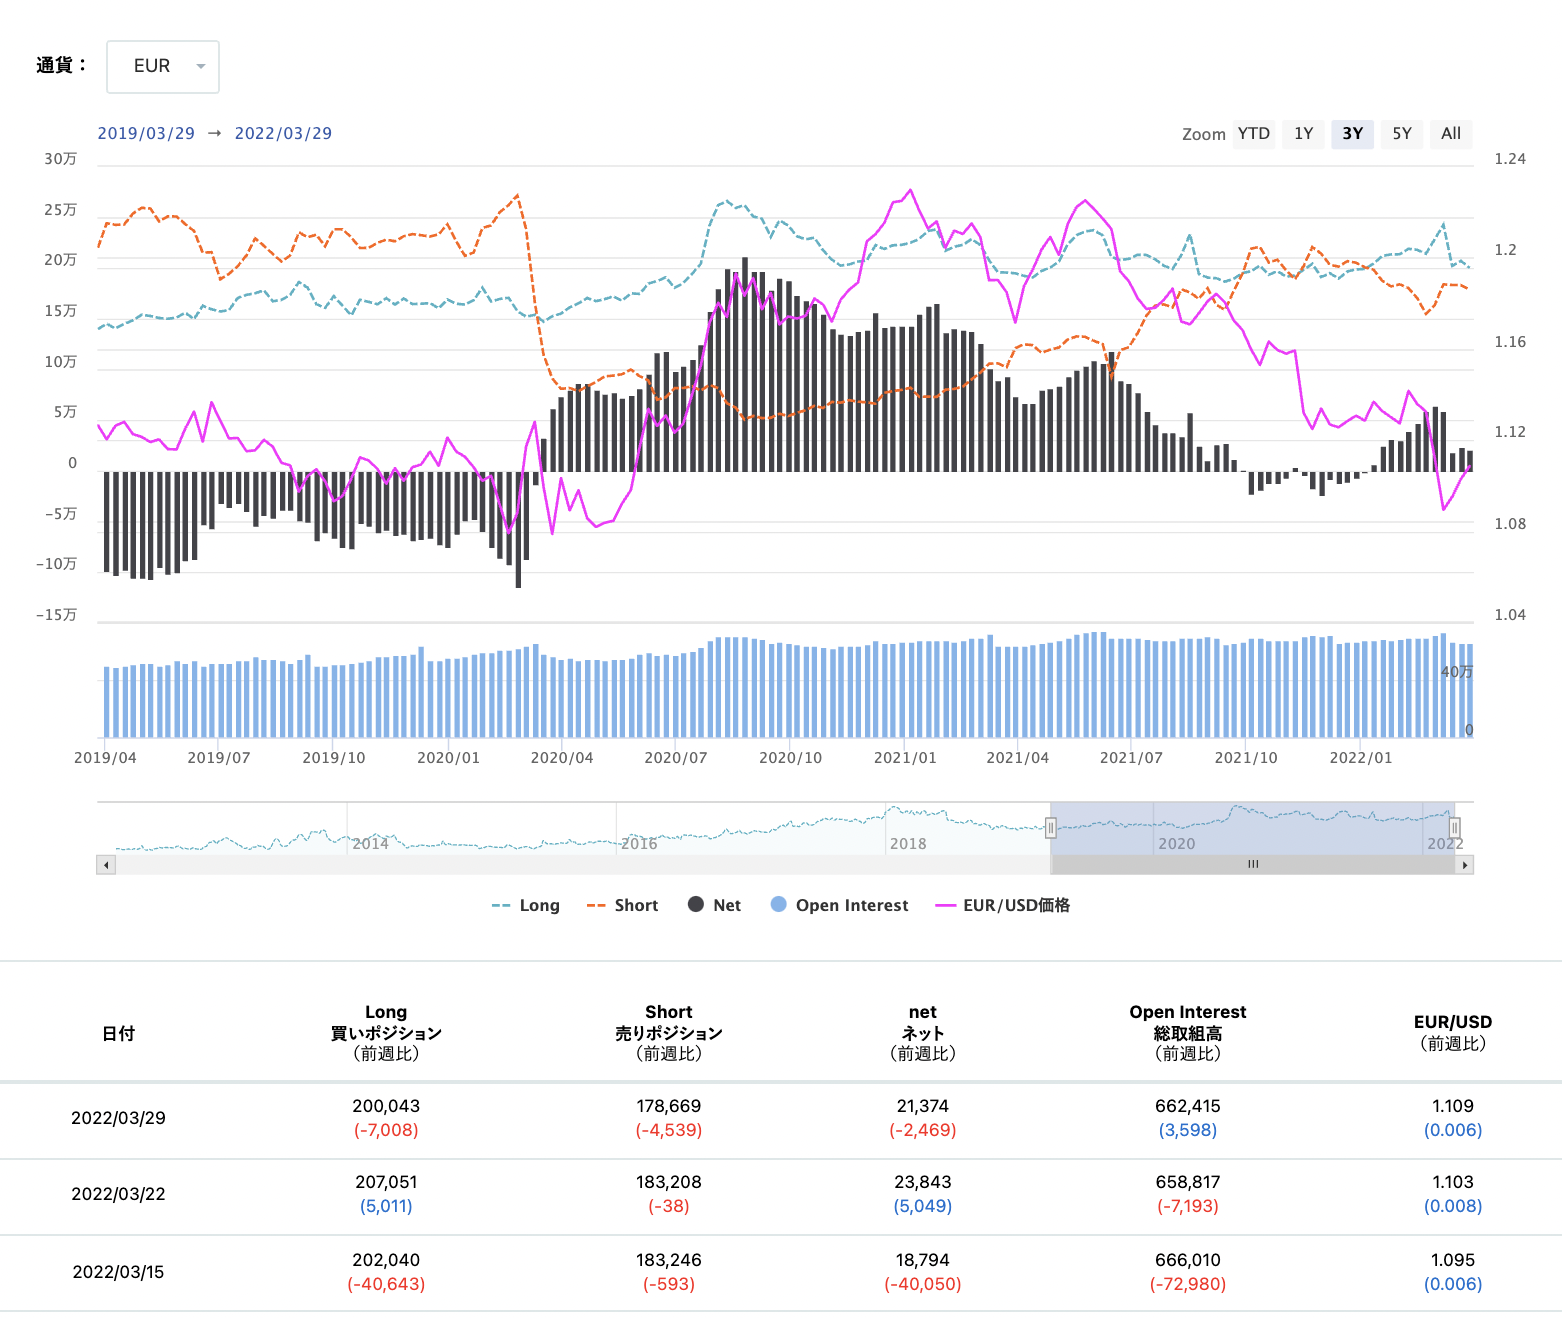The width and height of the screenshot is (1562, 1318).
Task: Click the navigator scroll-right arrow
Action: [1465, 864]
